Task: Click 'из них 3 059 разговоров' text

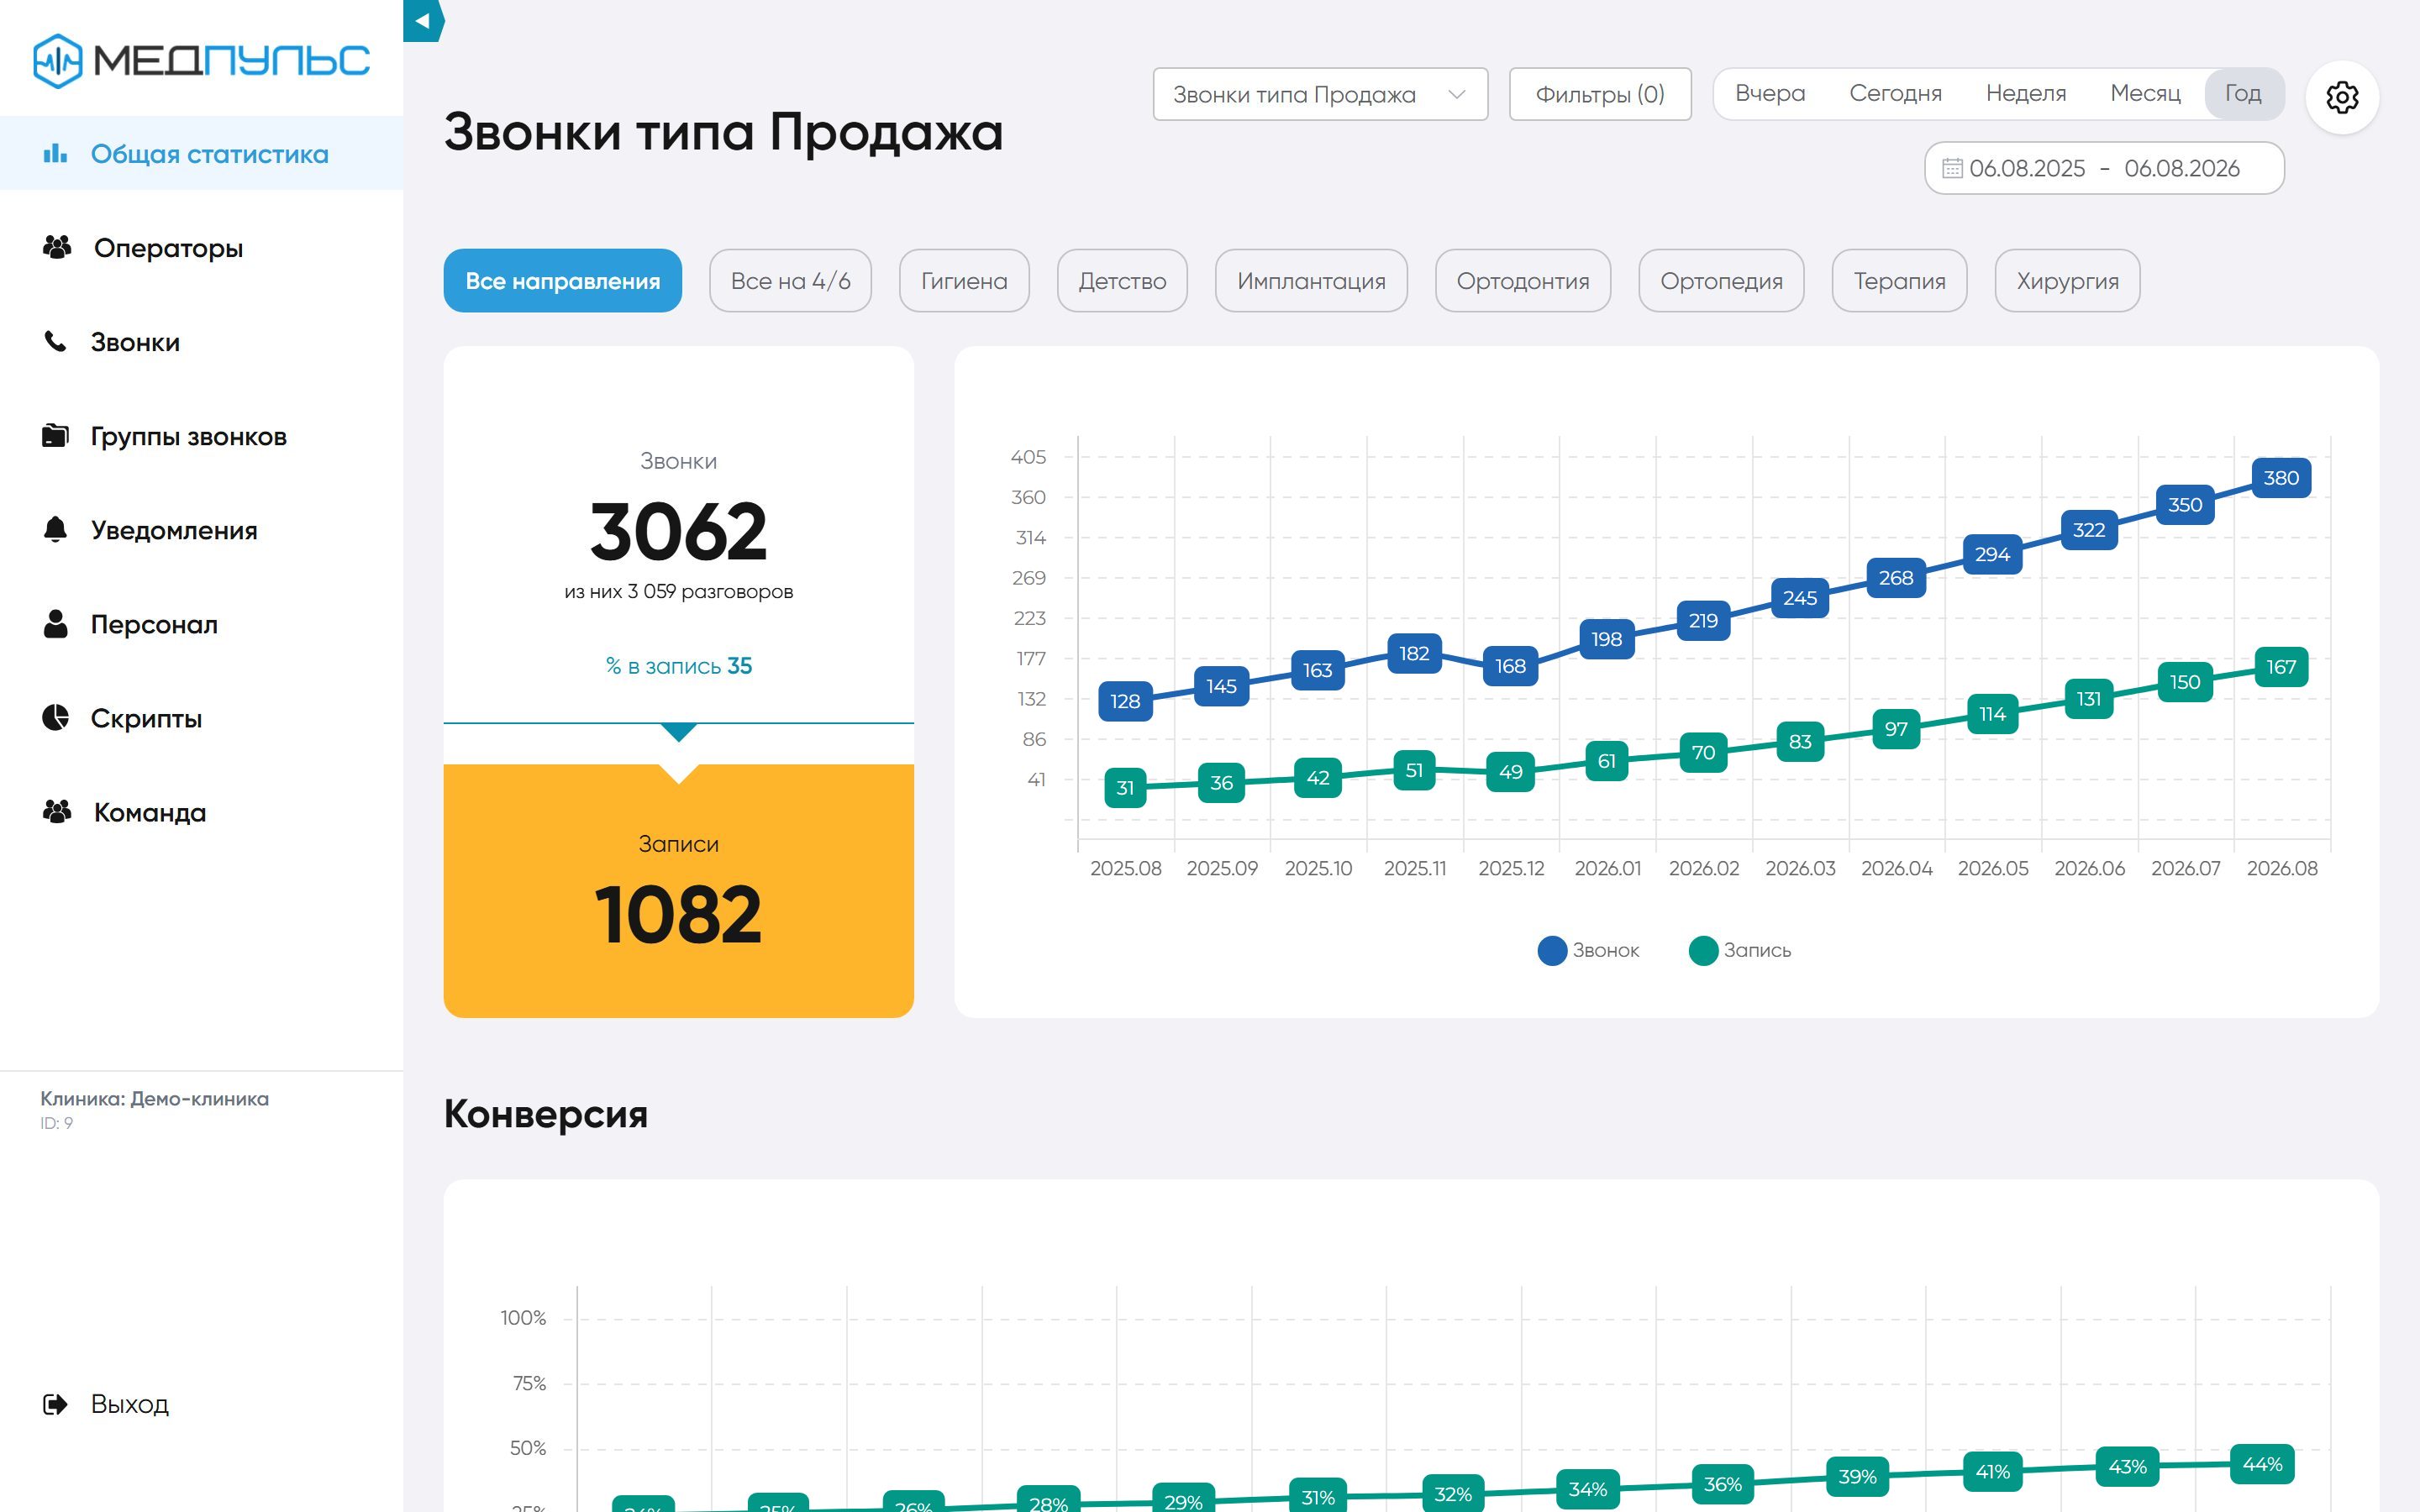Action: 678,591
